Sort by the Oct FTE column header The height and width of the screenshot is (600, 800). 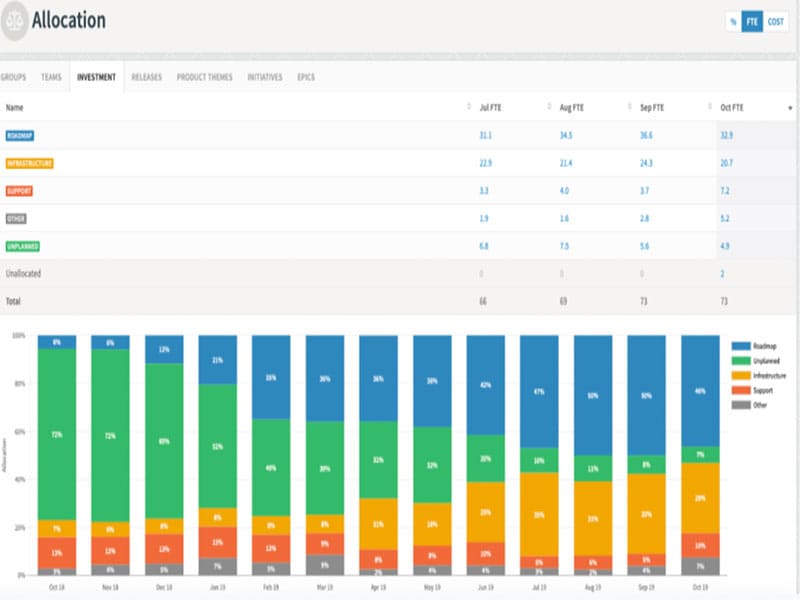coord(731,107)
